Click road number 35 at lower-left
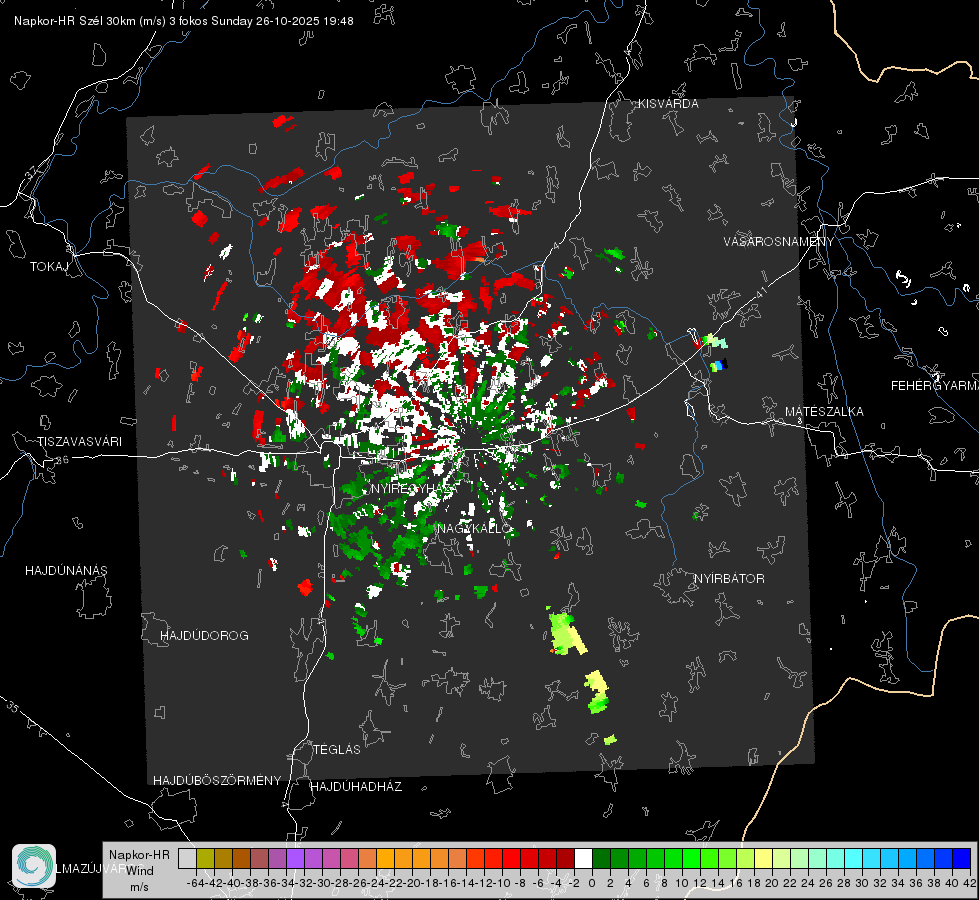 click(x=13, y=707)
